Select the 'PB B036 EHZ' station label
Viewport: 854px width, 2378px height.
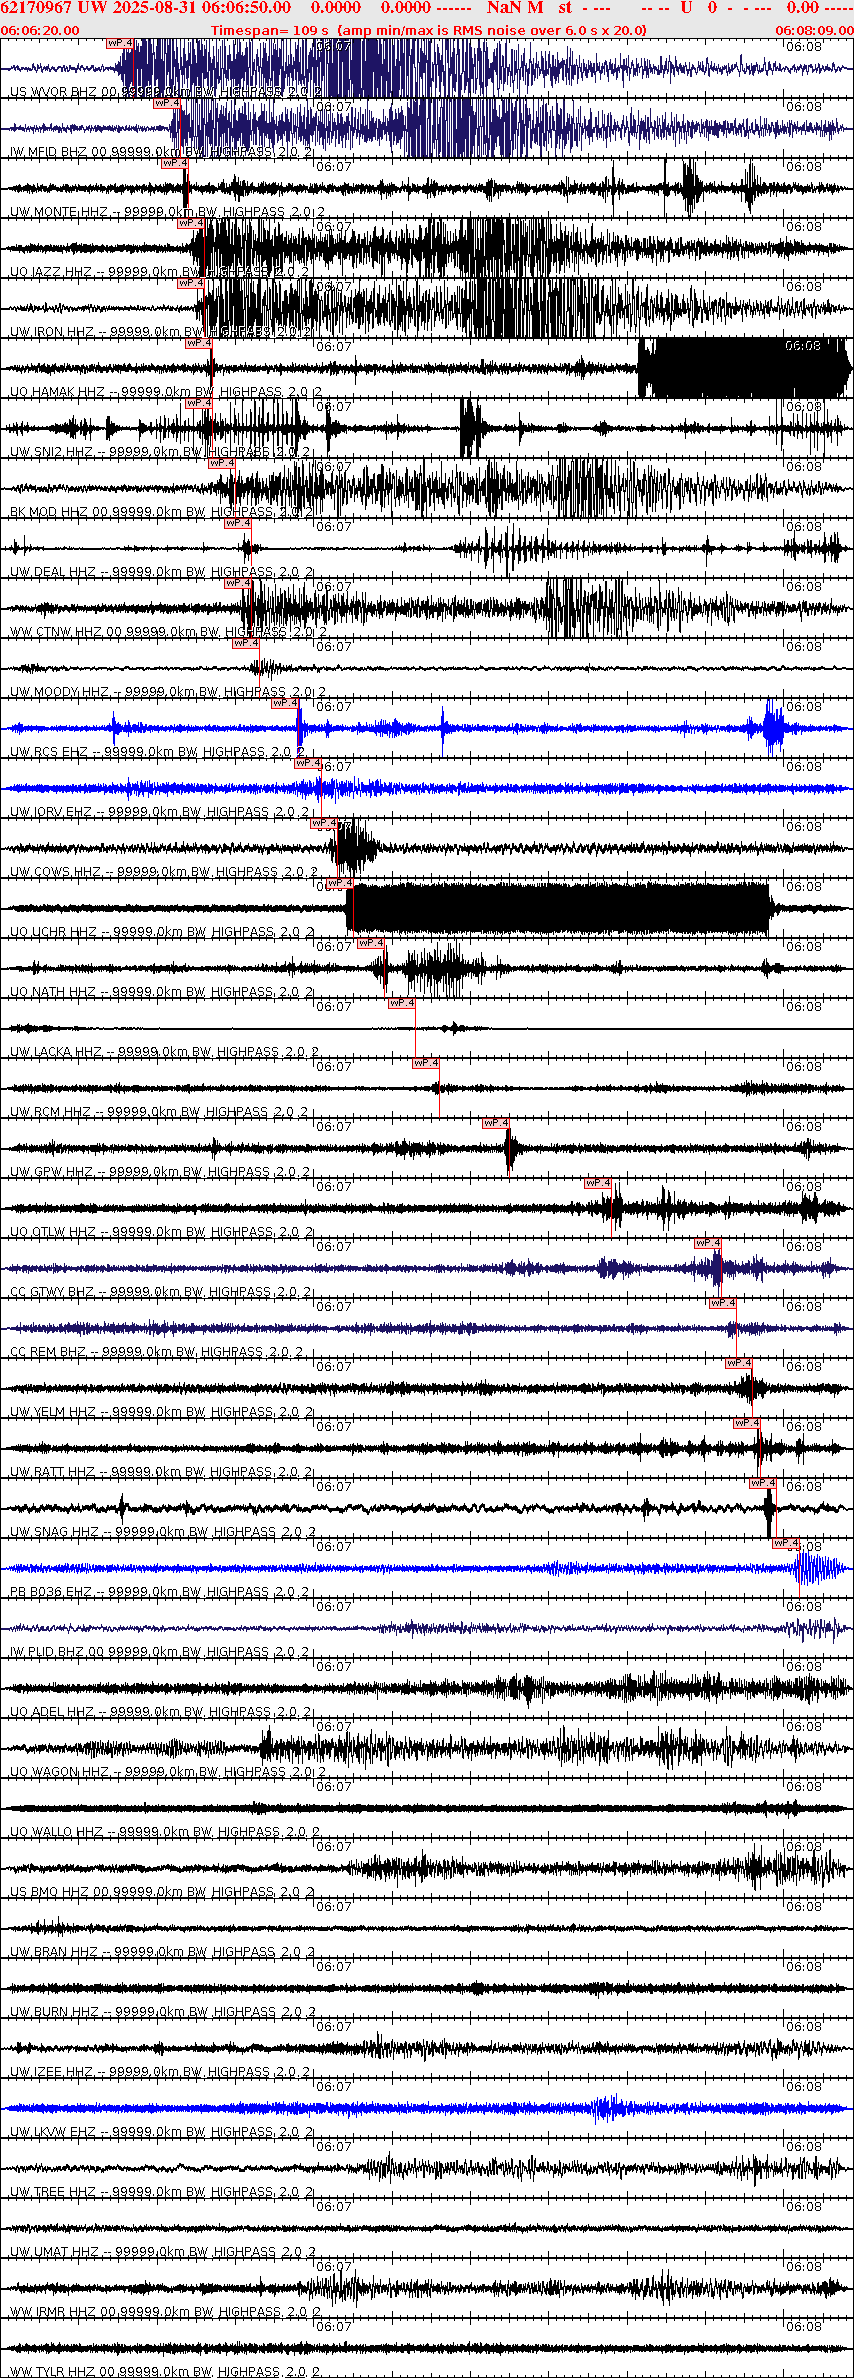click(51, 1592)
